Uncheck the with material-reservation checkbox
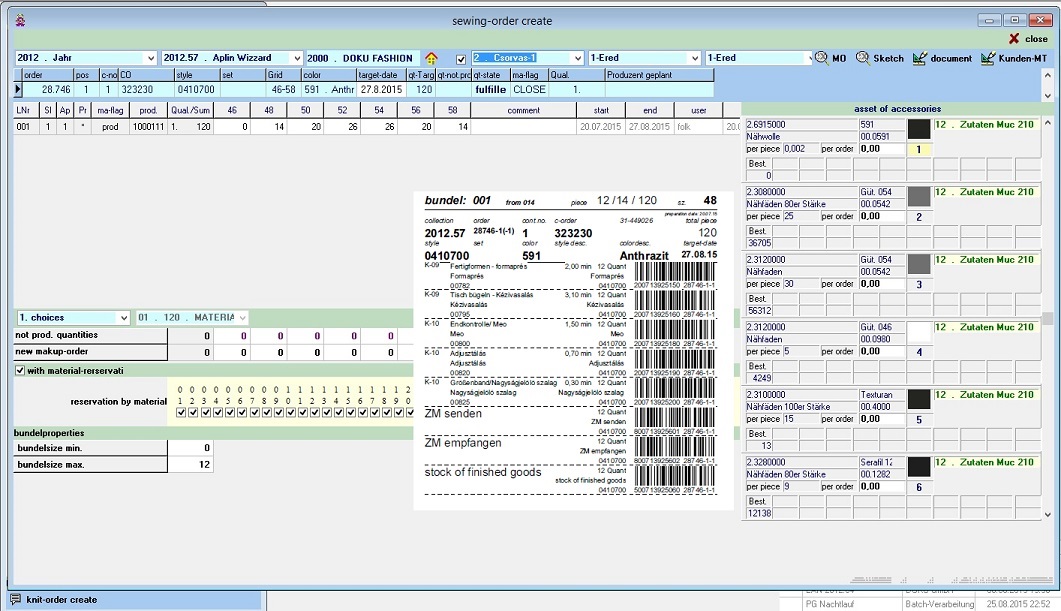The width and height of the screenshot is (1061, 611). [x=21, y=371]
